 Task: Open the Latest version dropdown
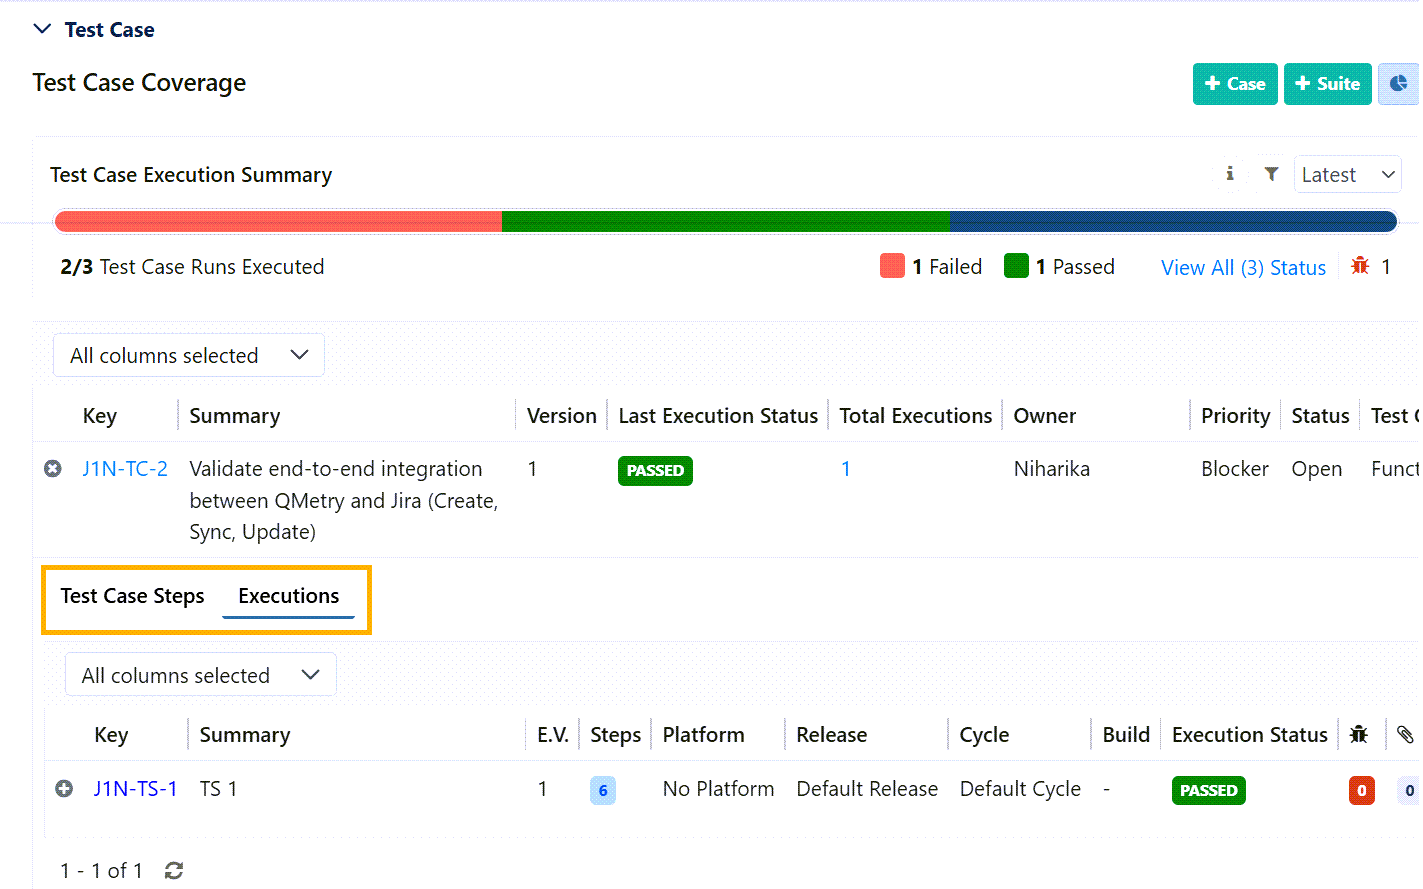pos(1347,175)
